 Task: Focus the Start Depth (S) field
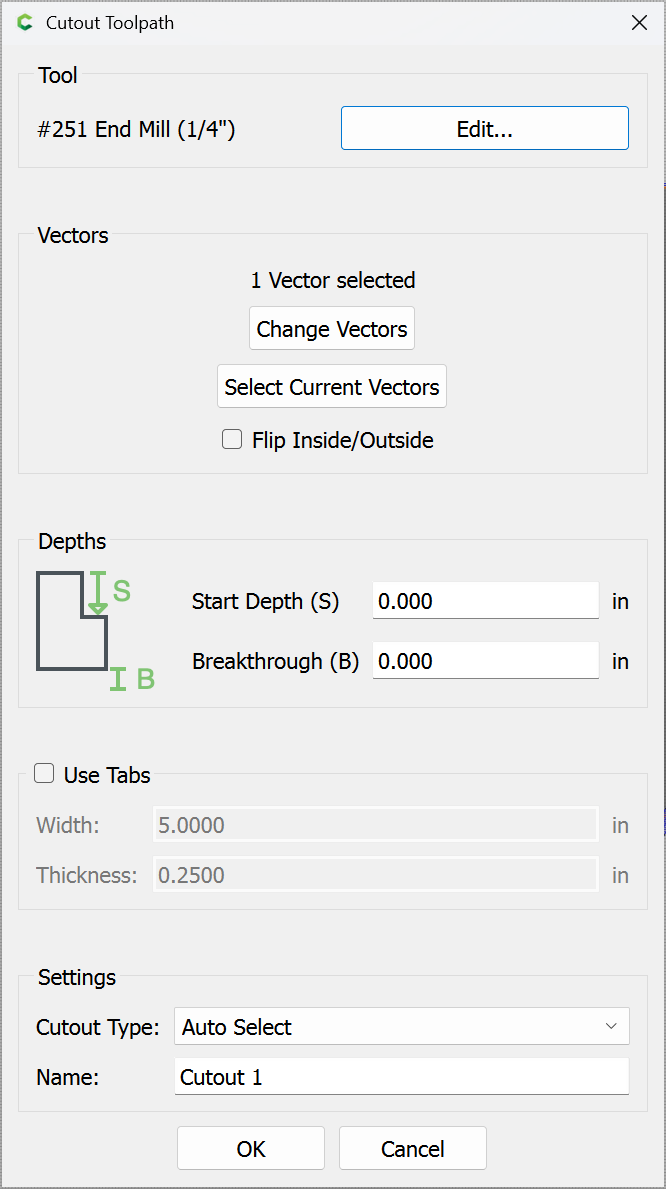pyautogui.click(x=485, y=601)
